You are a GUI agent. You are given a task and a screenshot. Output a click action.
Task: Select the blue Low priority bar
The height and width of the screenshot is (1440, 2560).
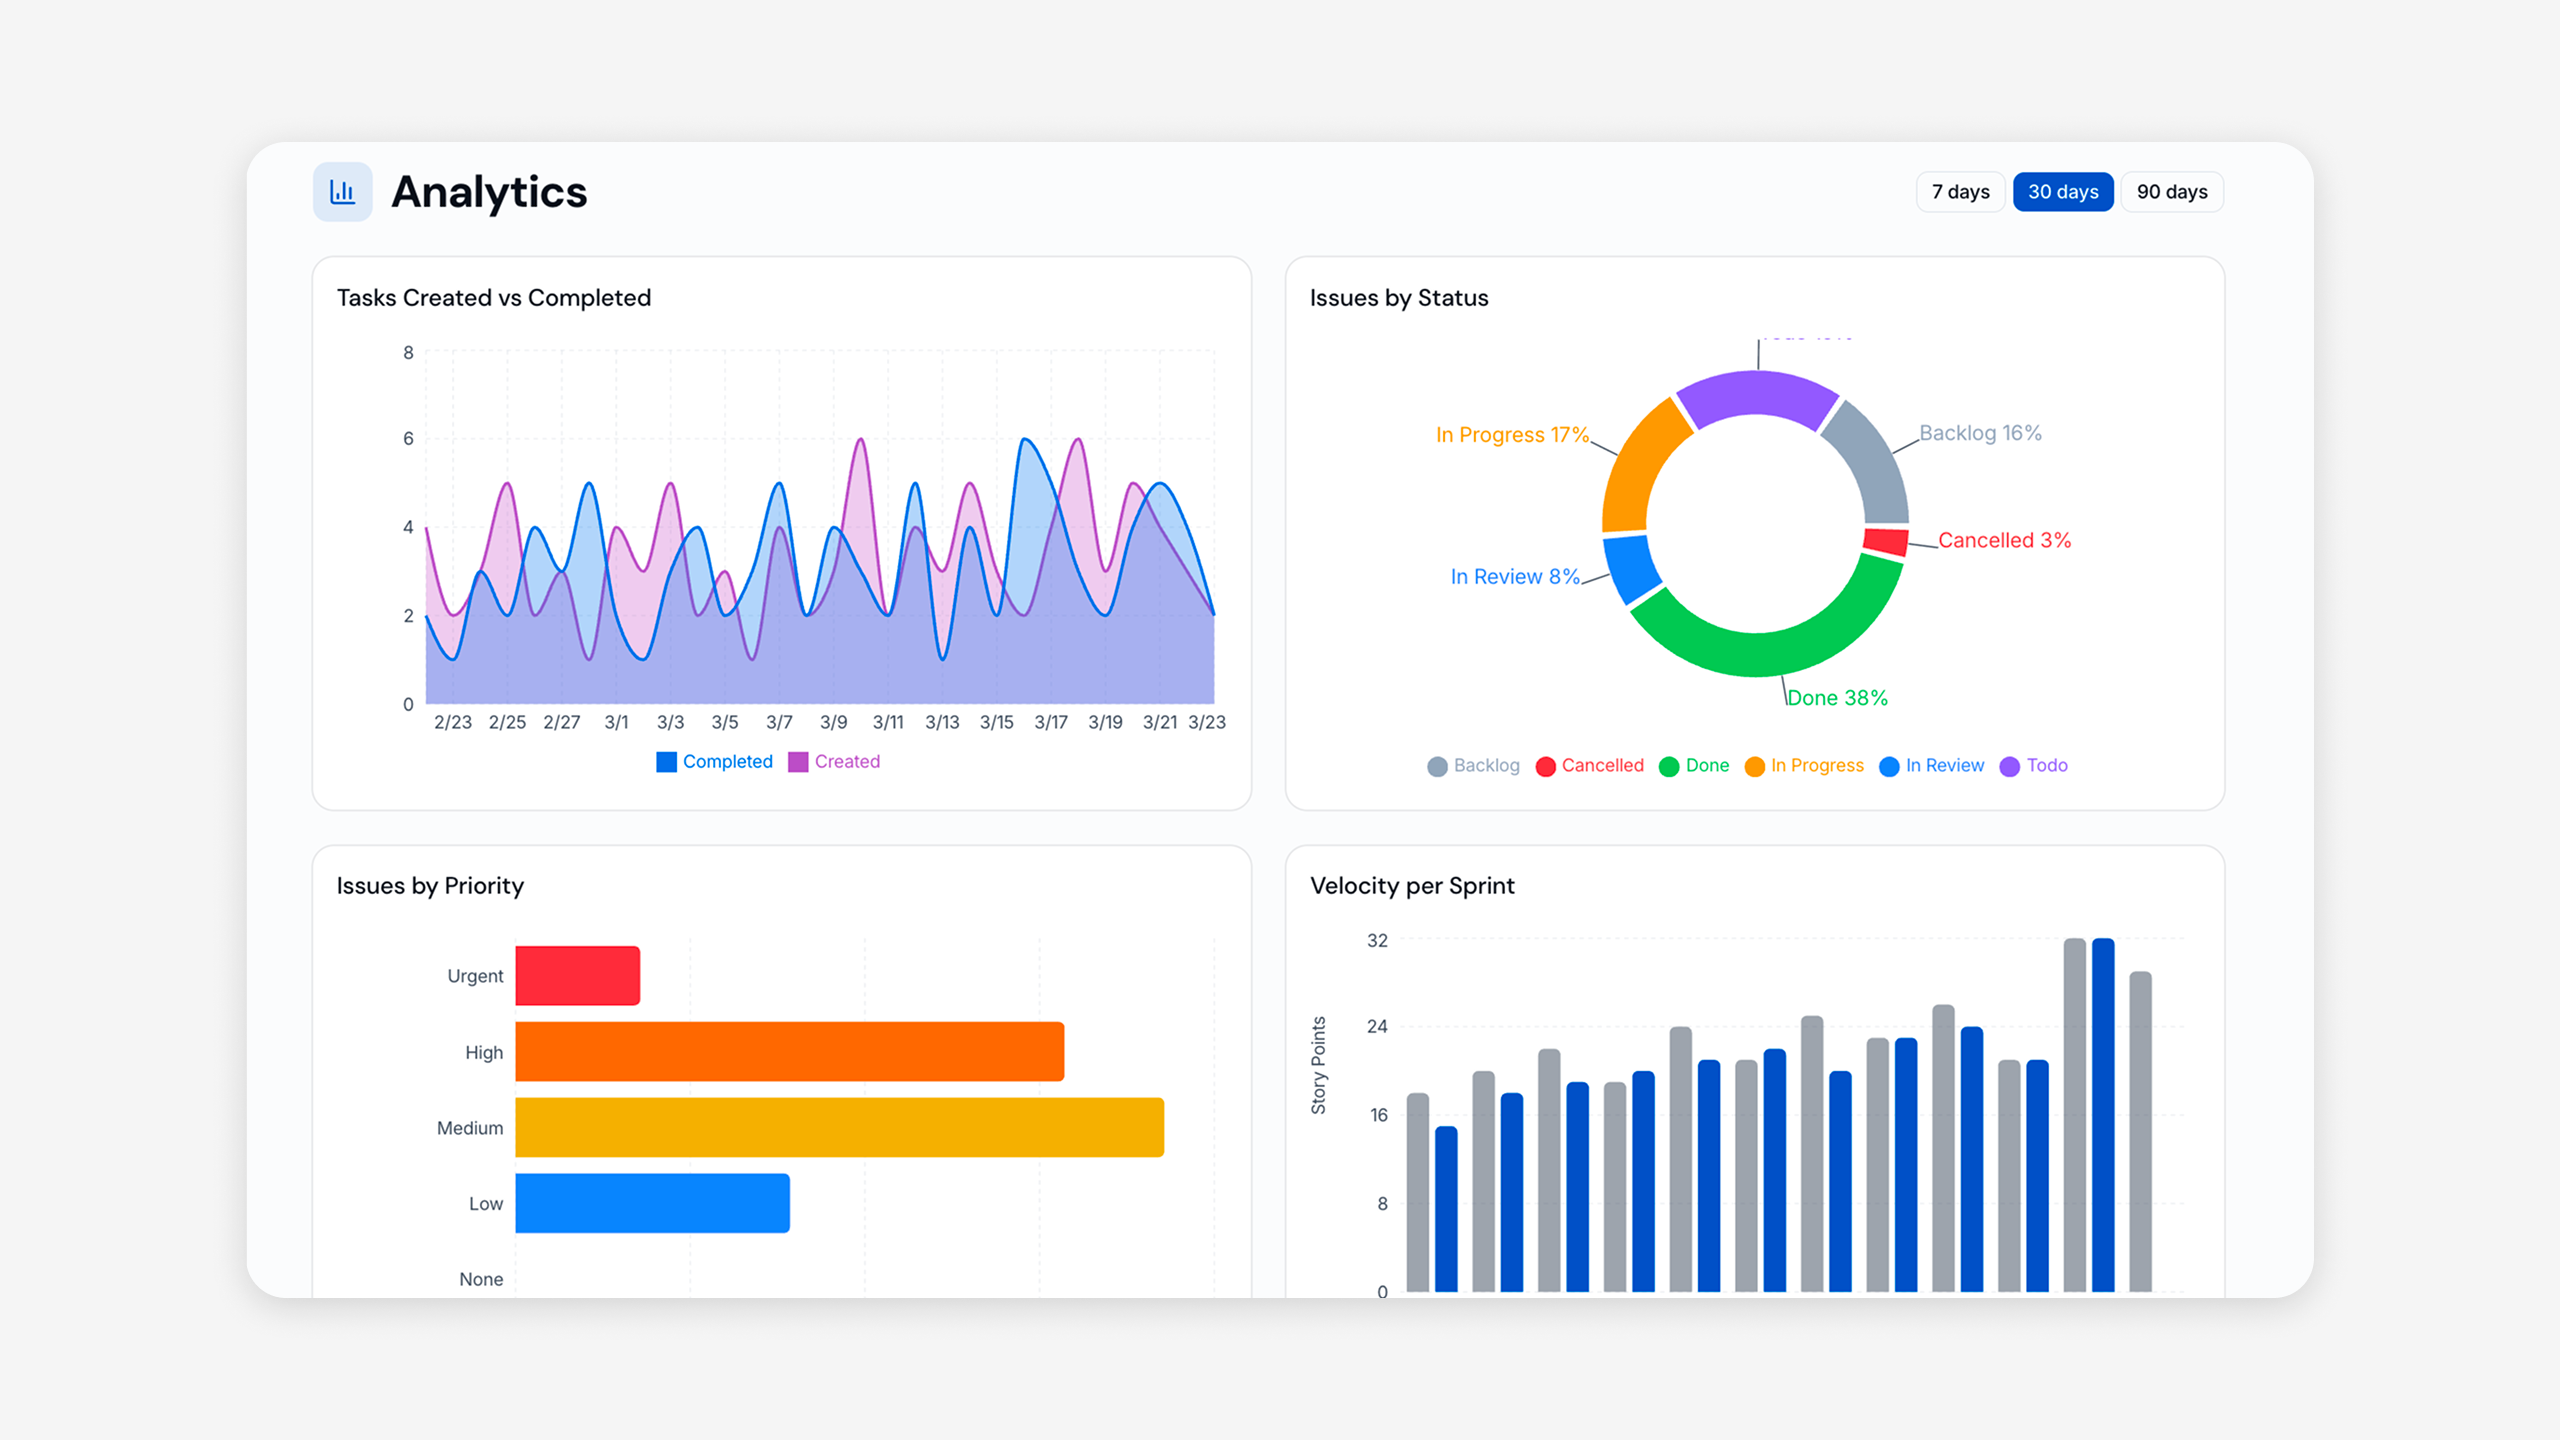click(652, 1203)
